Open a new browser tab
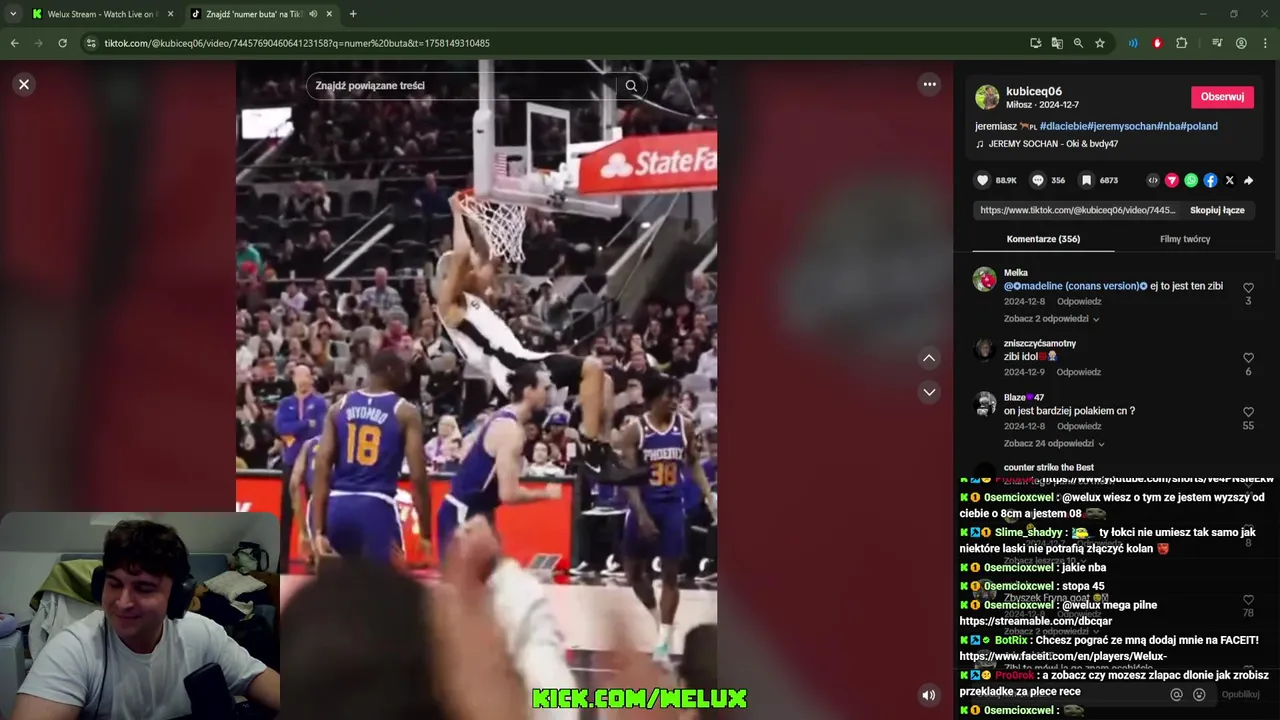The width and height of the screenshot is (1280, 720). pyautogui.click(x=353, y=14)
